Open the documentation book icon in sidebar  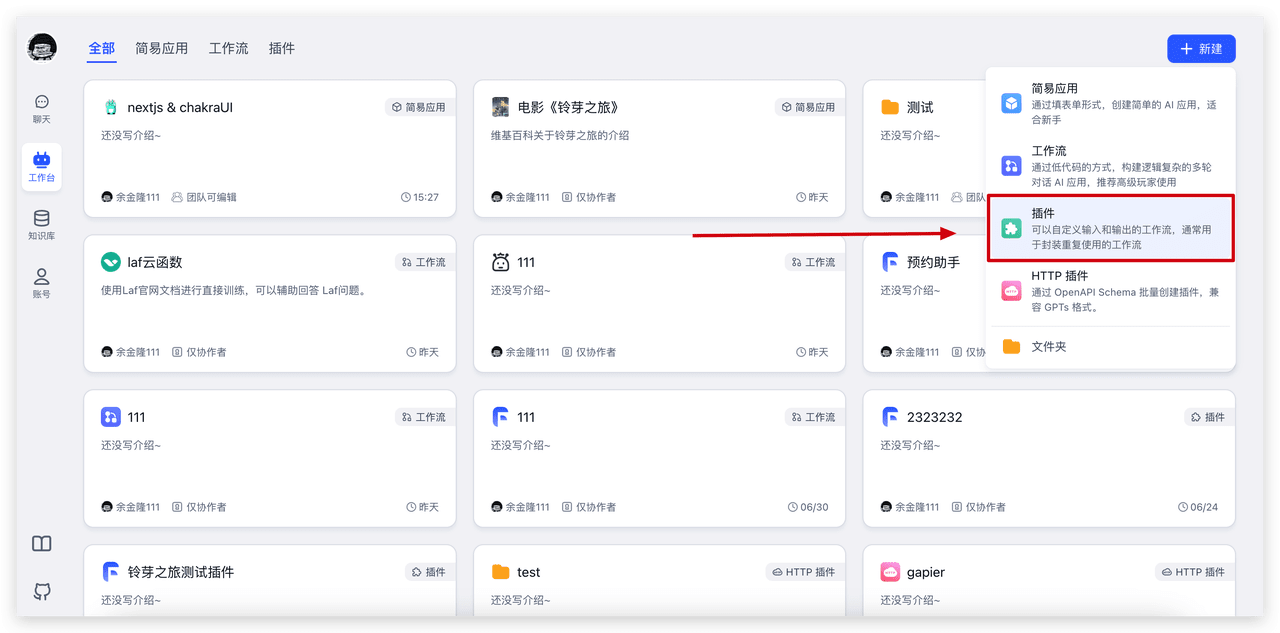41,544
